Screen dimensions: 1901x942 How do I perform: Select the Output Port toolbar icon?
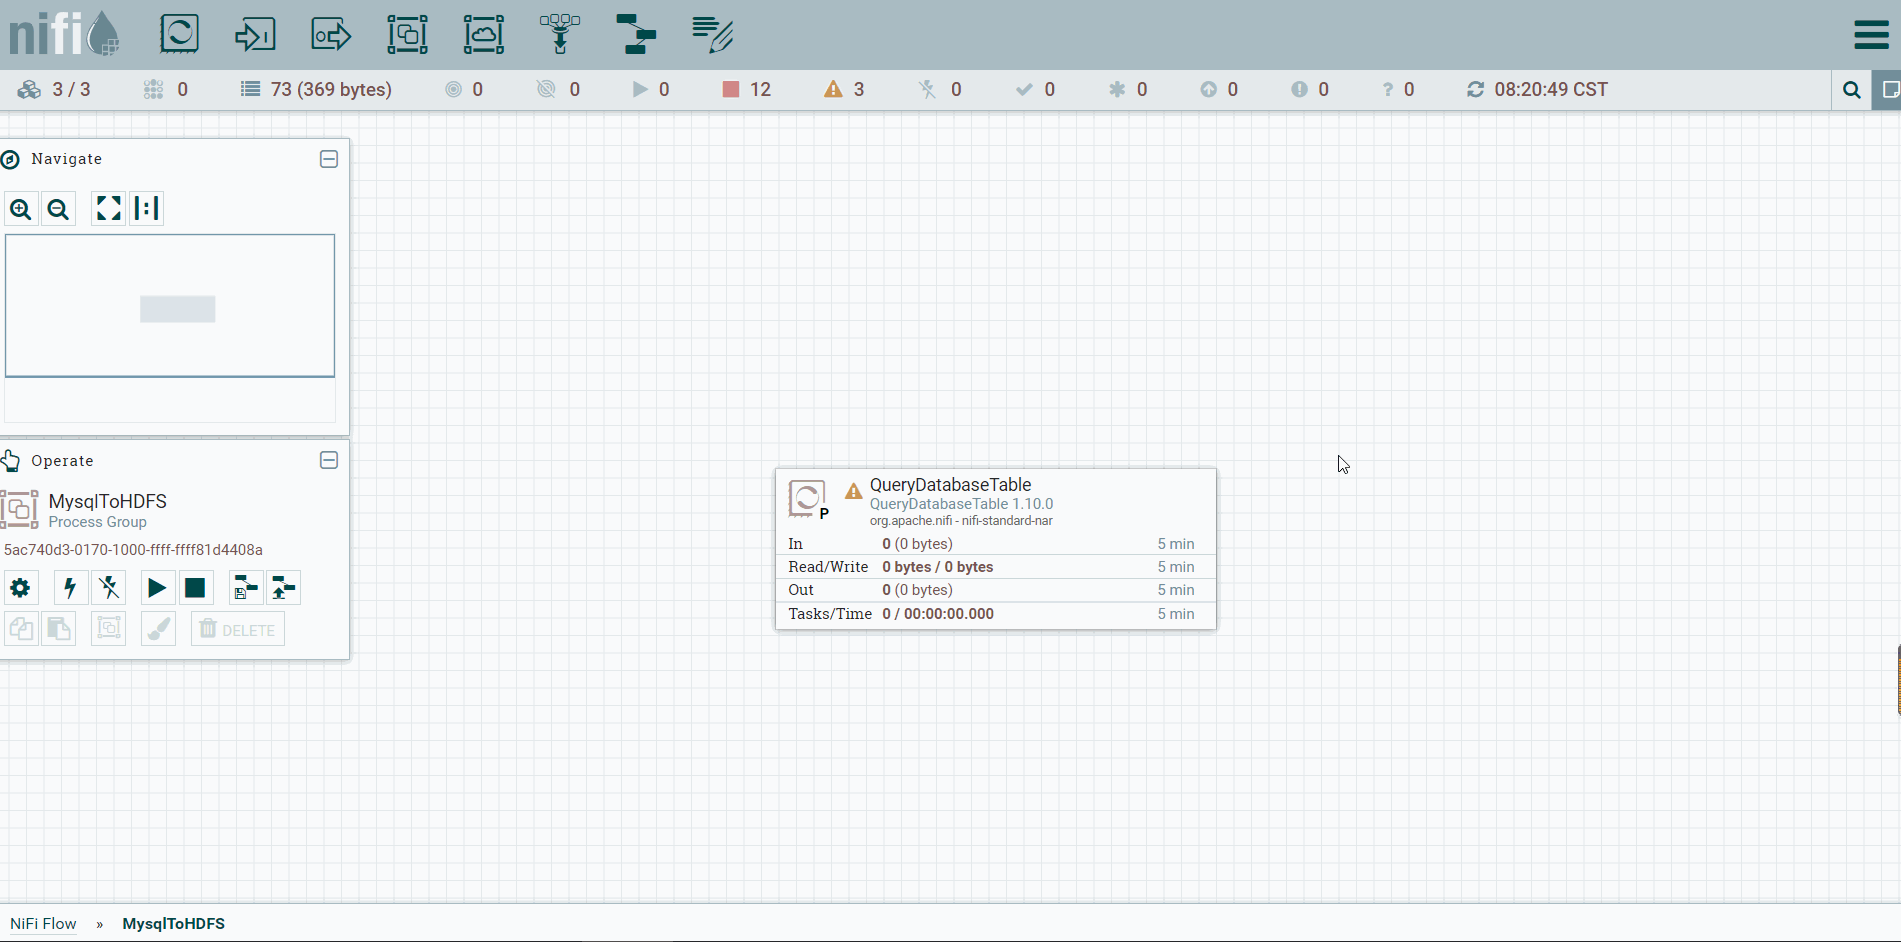point(331,34)
